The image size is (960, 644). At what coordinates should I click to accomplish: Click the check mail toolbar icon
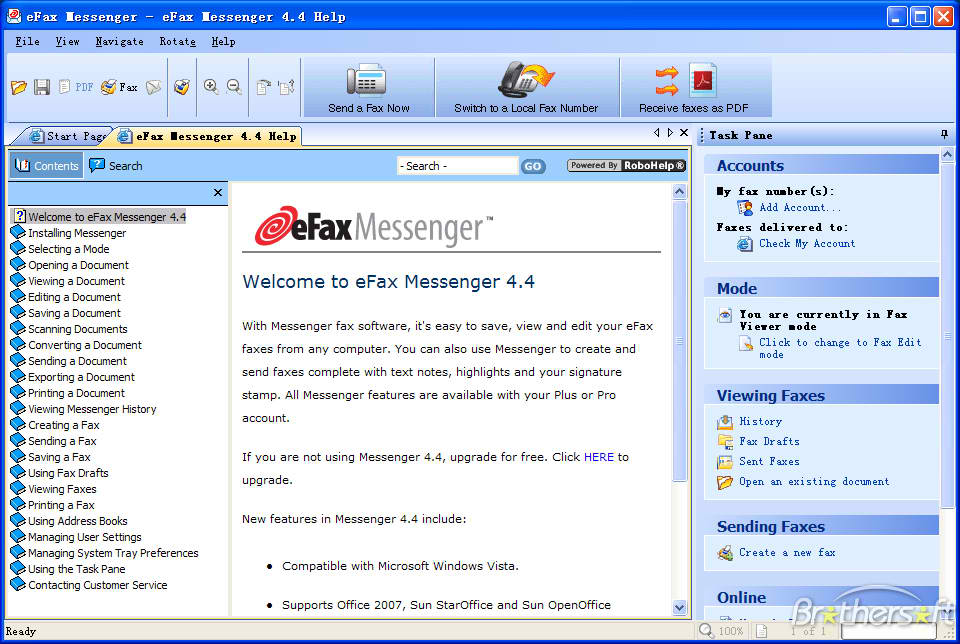(181, 87)
